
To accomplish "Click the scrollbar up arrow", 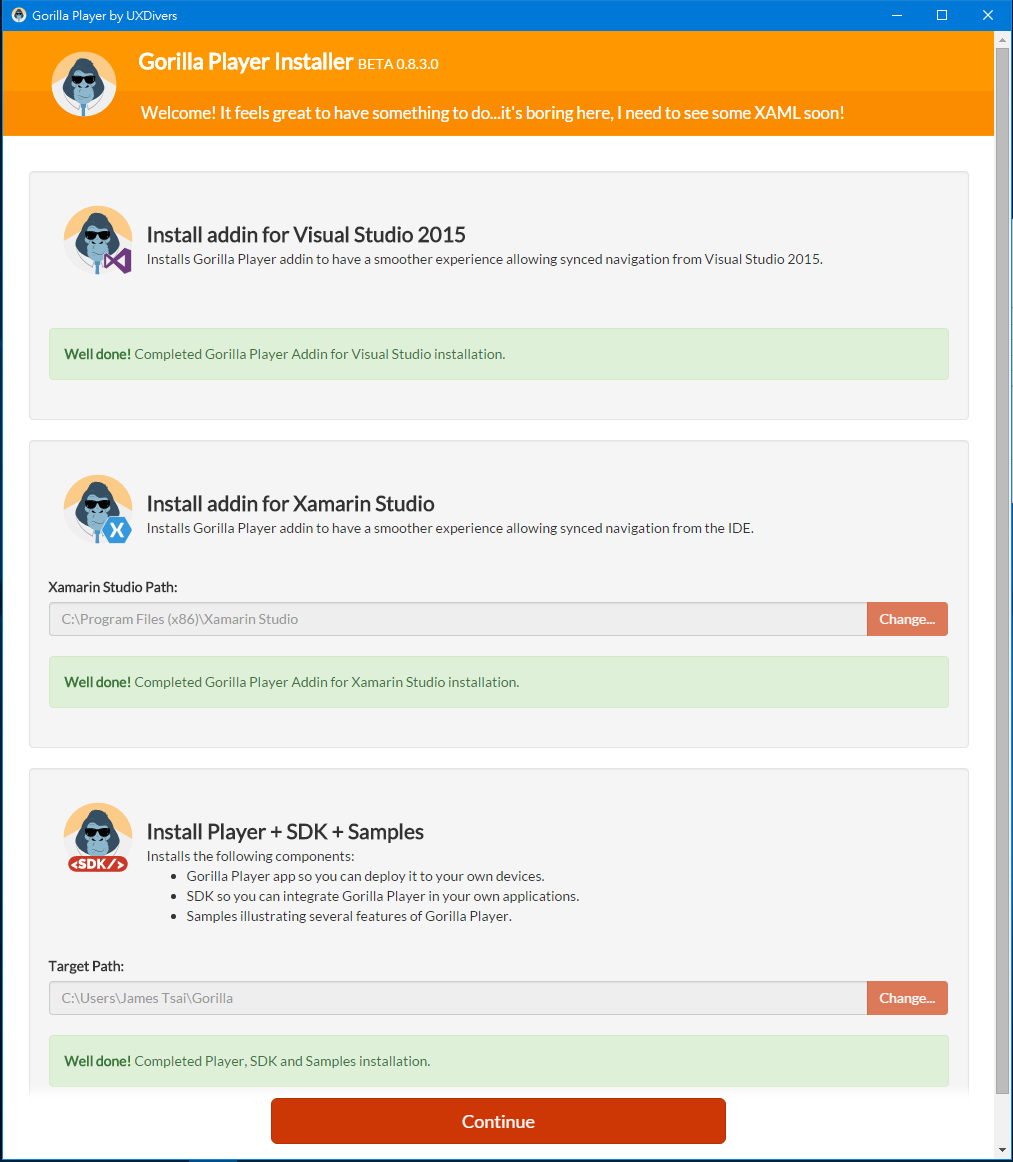I will (1002, 38).
